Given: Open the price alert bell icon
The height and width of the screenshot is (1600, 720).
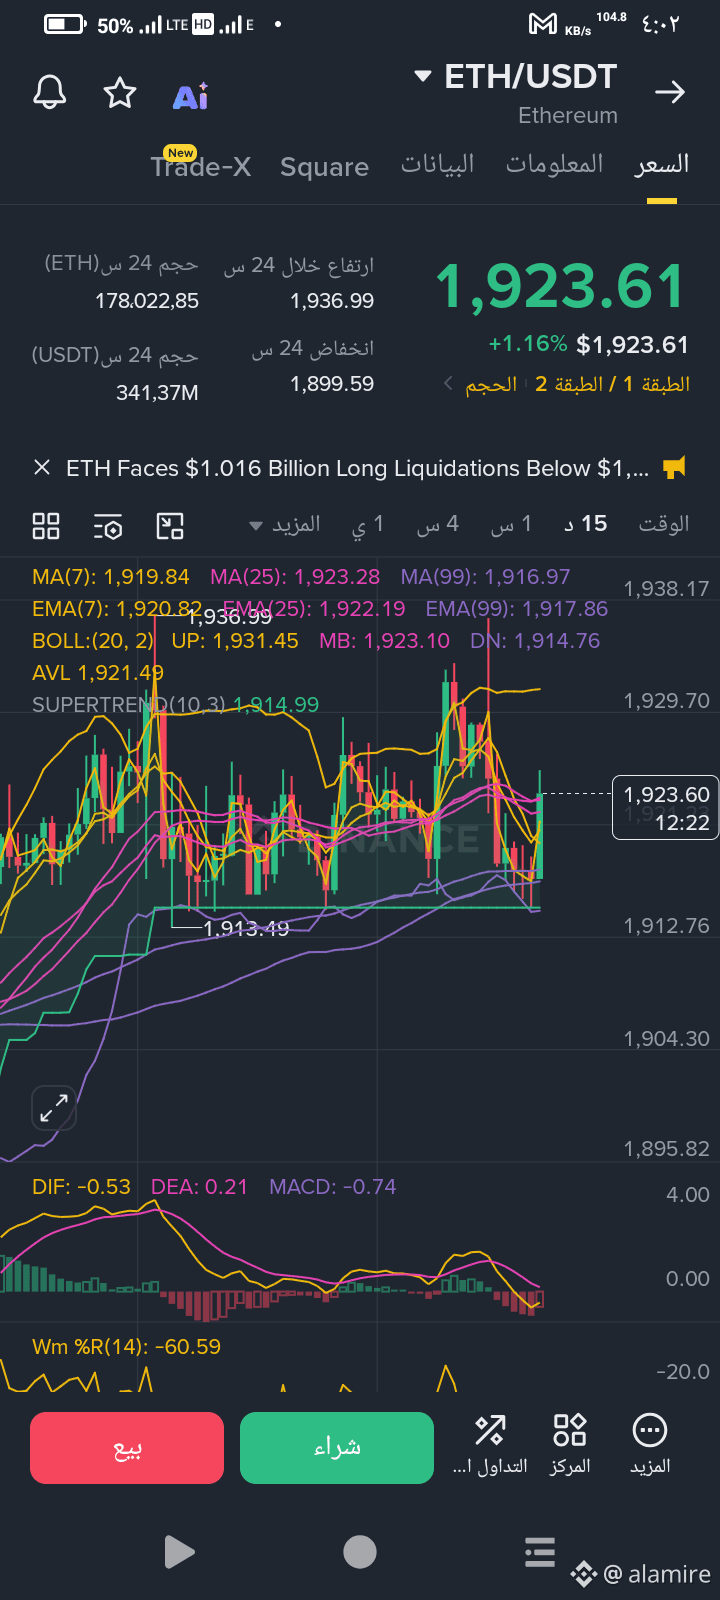Looking at the screenshot, I should click(x=50, y=93).
